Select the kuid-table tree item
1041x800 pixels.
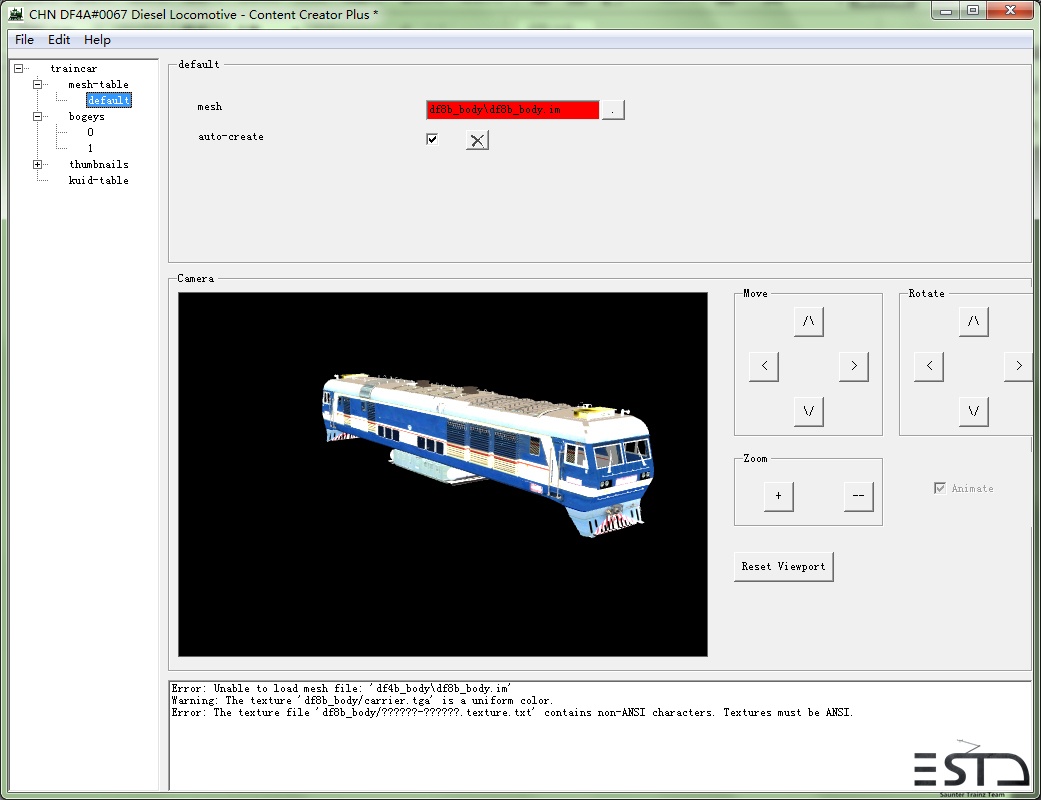(98, 180)
